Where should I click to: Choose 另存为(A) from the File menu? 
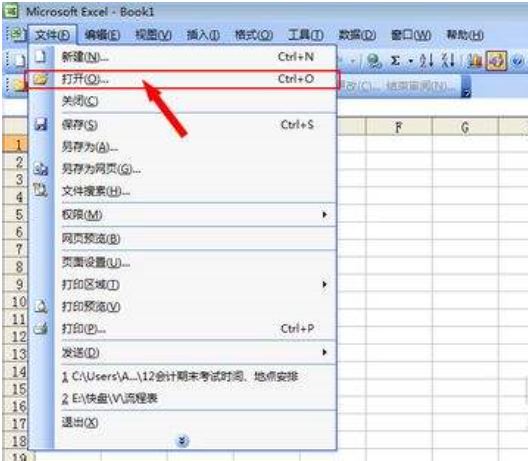pos(89,147)
